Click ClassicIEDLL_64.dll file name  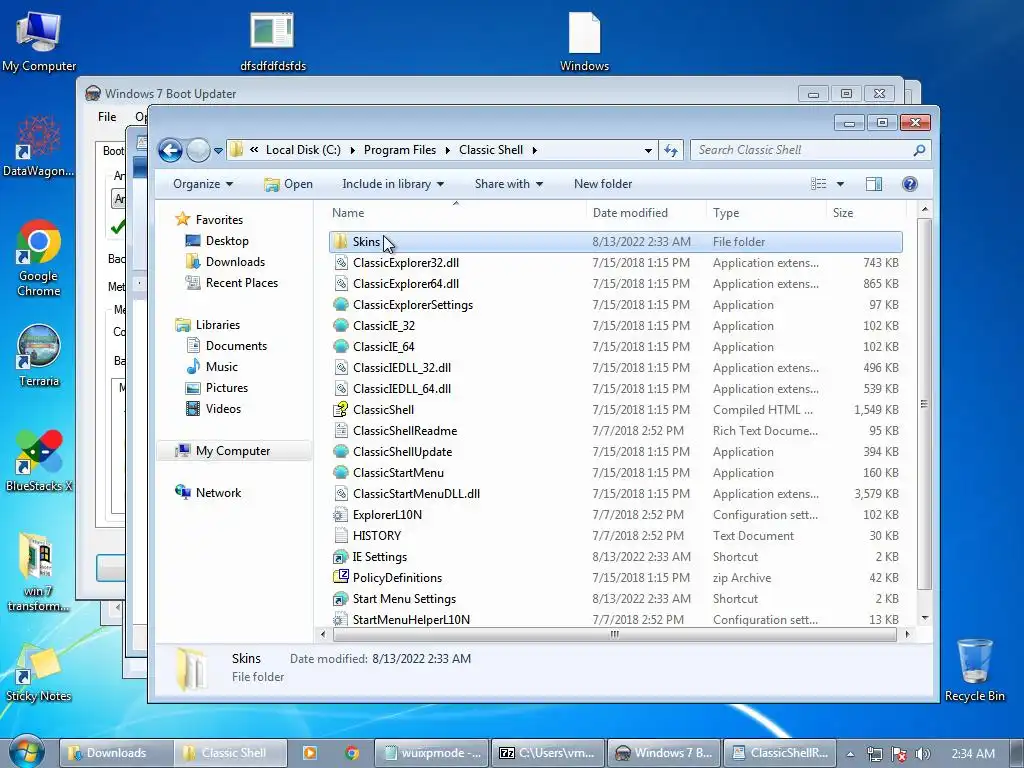pyautogui.click(x=402, y=389)
